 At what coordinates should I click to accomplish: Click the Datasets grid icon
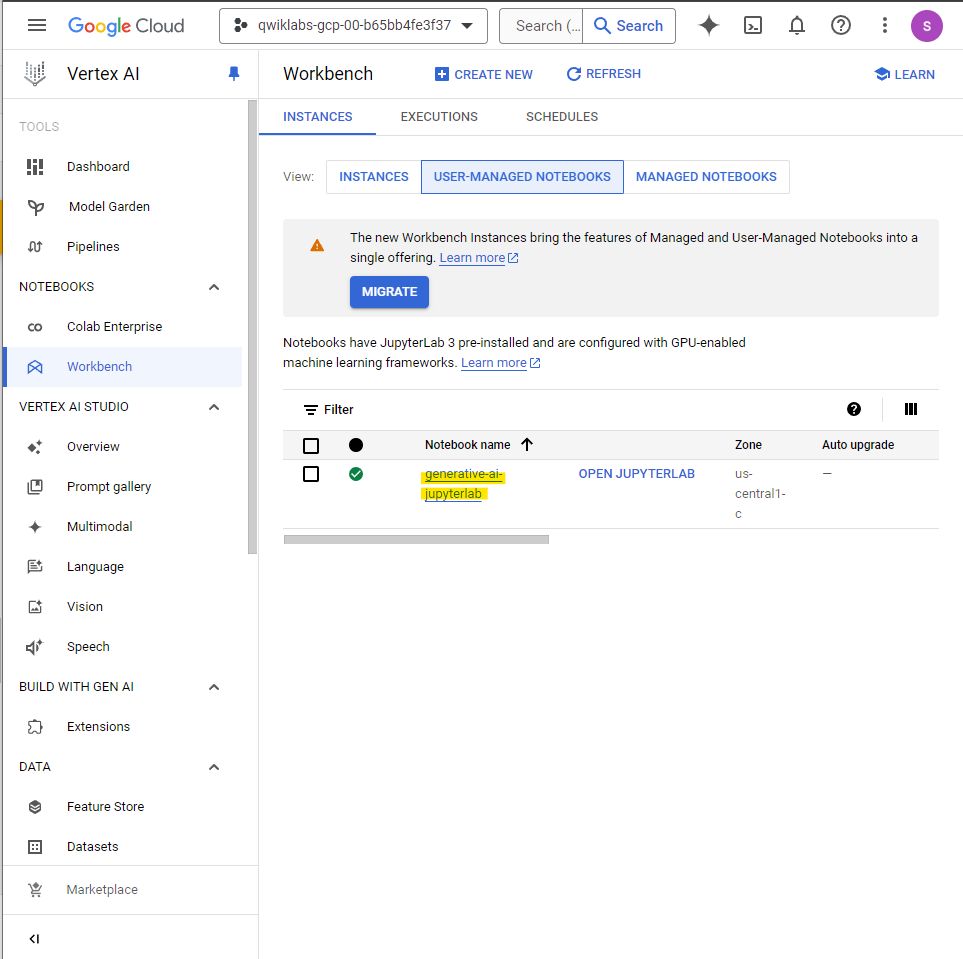click(35, 847)
